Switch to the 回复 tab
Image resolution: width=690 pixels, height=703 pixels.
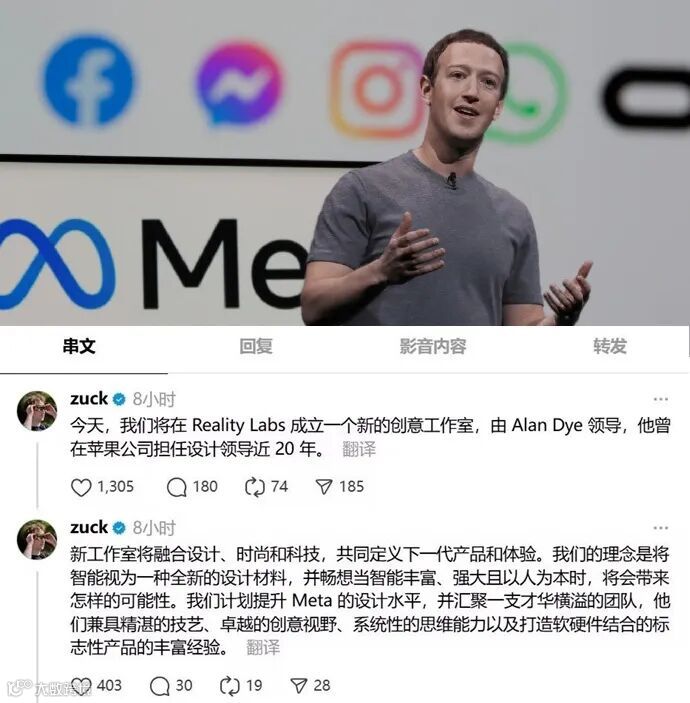[256, 346]
